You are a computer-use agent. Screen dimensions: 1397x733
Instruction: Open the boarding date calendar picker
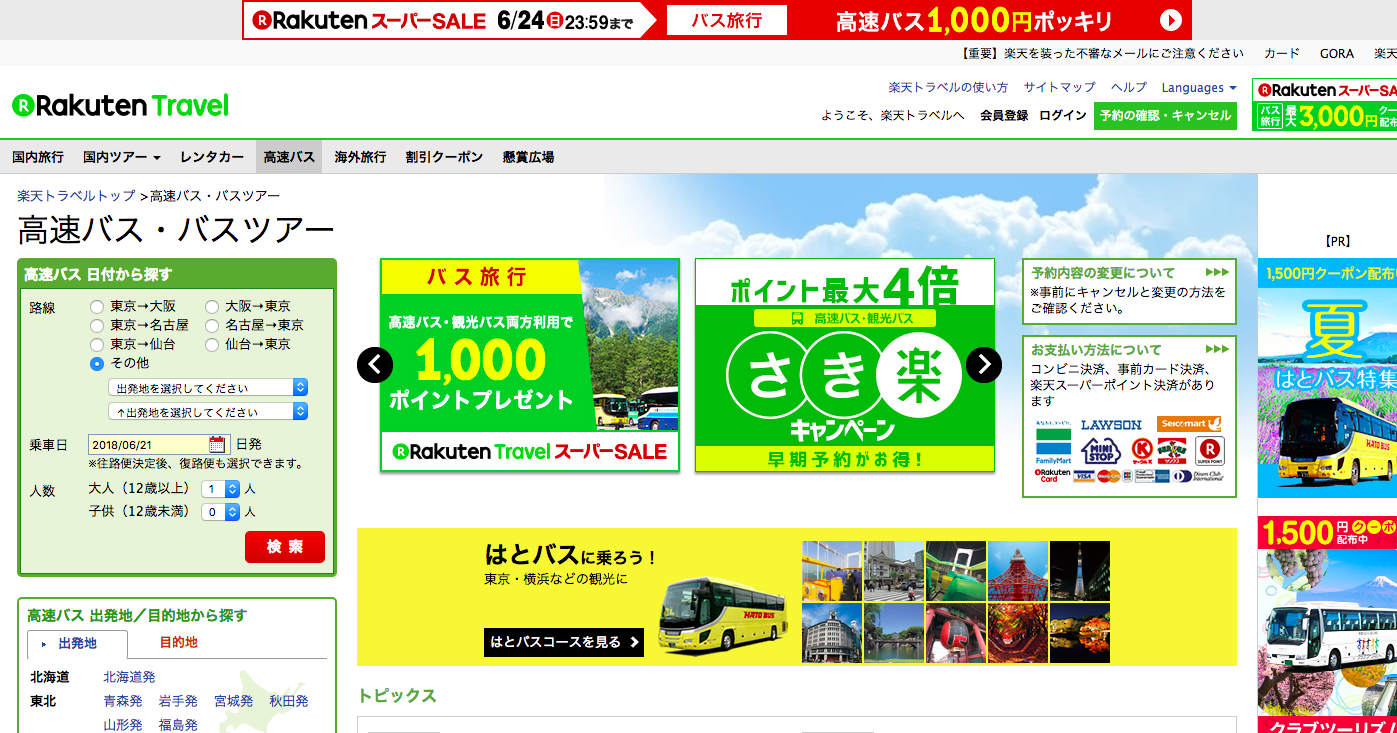pos(217,444)
